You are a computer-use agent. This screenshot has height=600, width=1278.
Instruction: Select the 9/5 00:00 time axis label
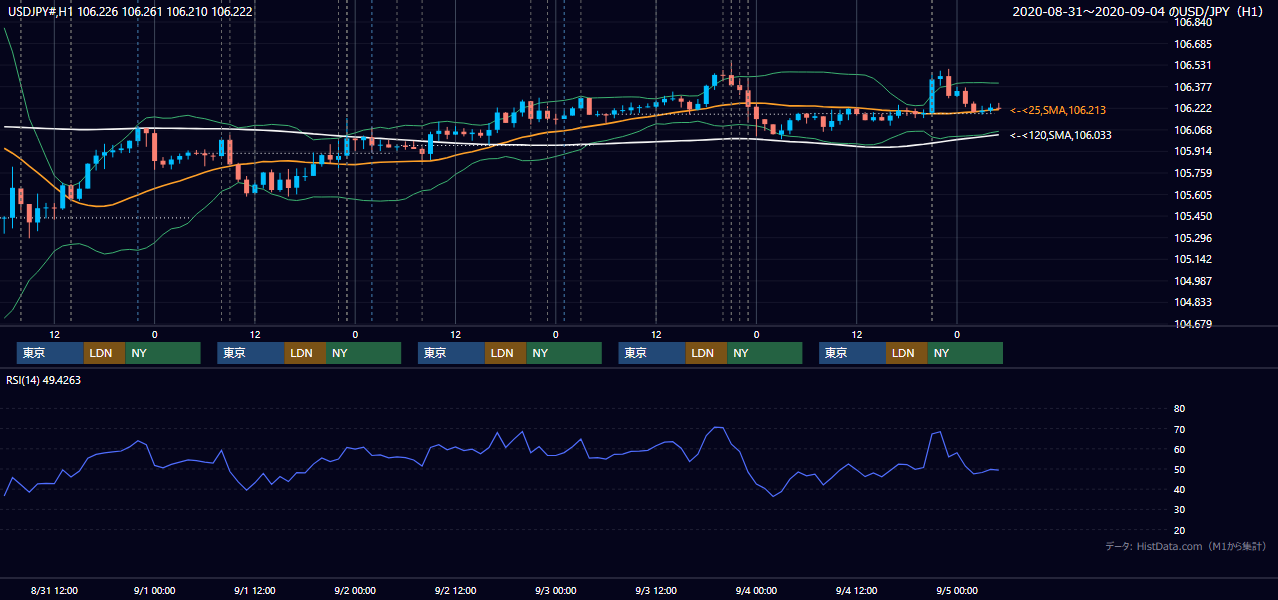(956, 590)
